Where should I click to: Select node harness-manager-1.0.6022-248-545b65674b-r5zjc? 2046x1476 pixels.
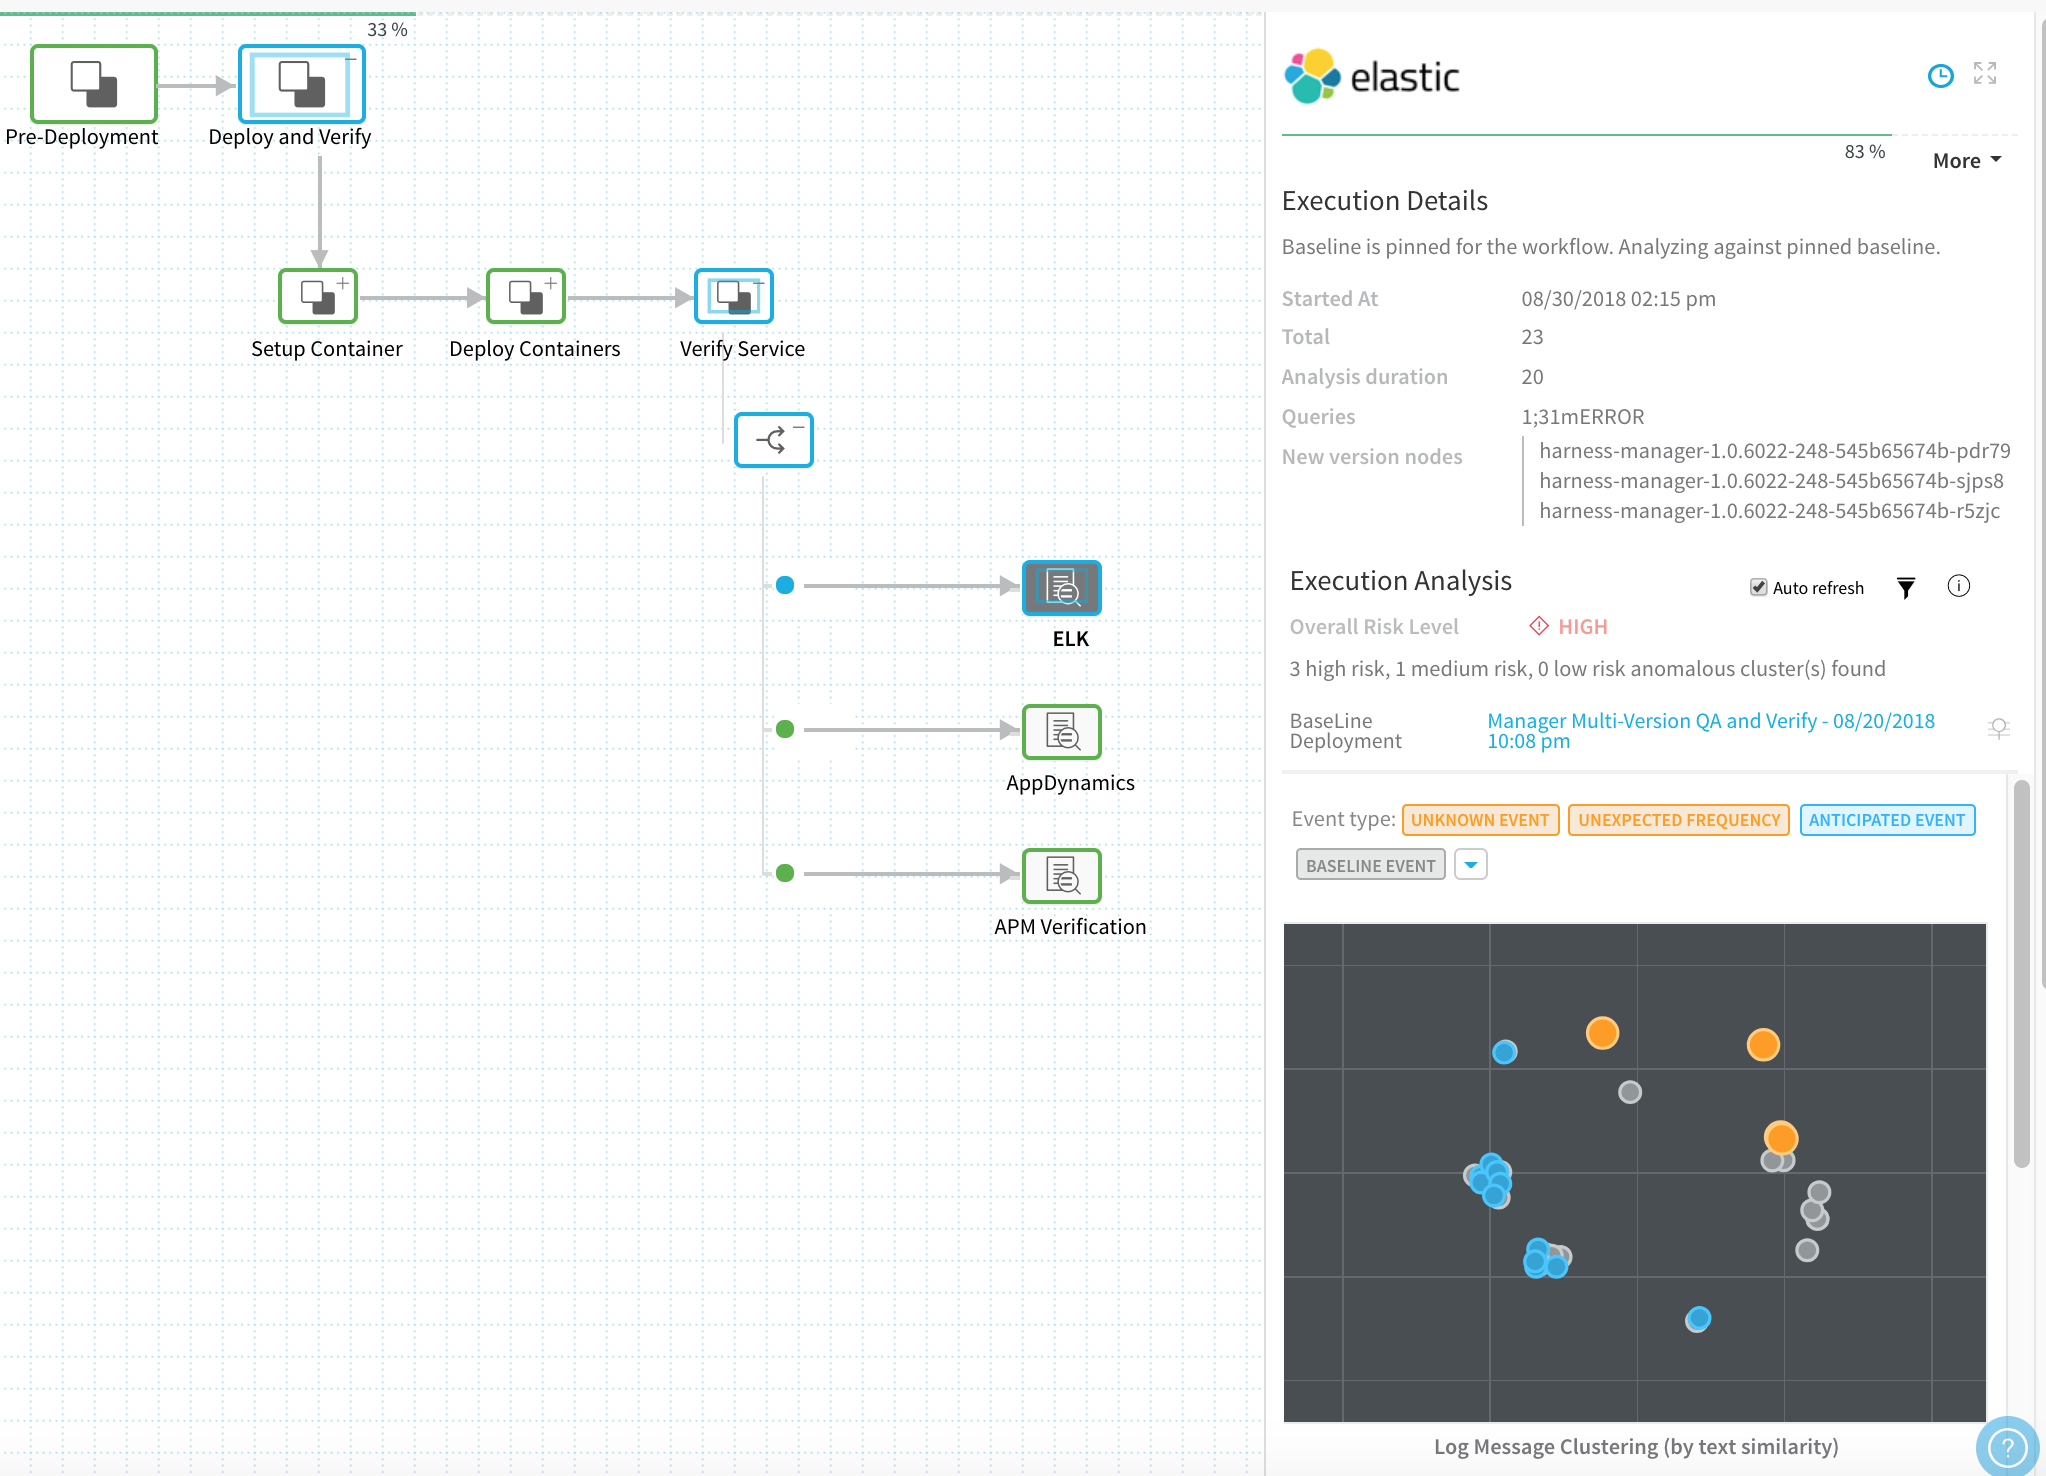point(1769,511)
